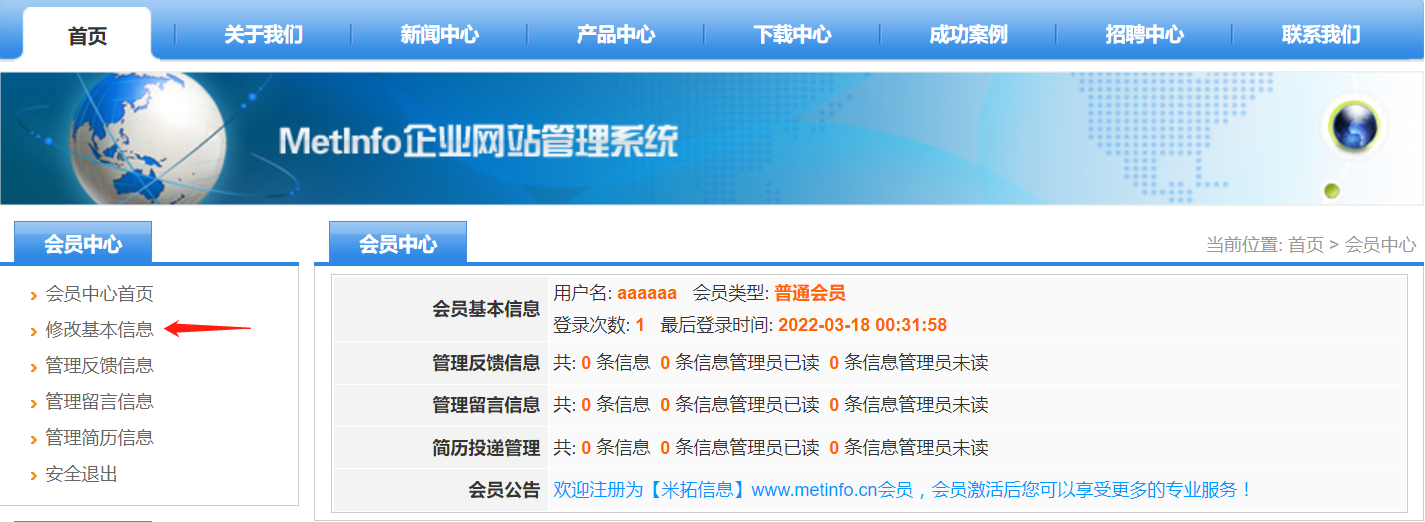Image resolution: width=1425 pixels, height=522 pixels.
Task: Click the 会员中心 sidebar panel header
Action: click(83, 243)
